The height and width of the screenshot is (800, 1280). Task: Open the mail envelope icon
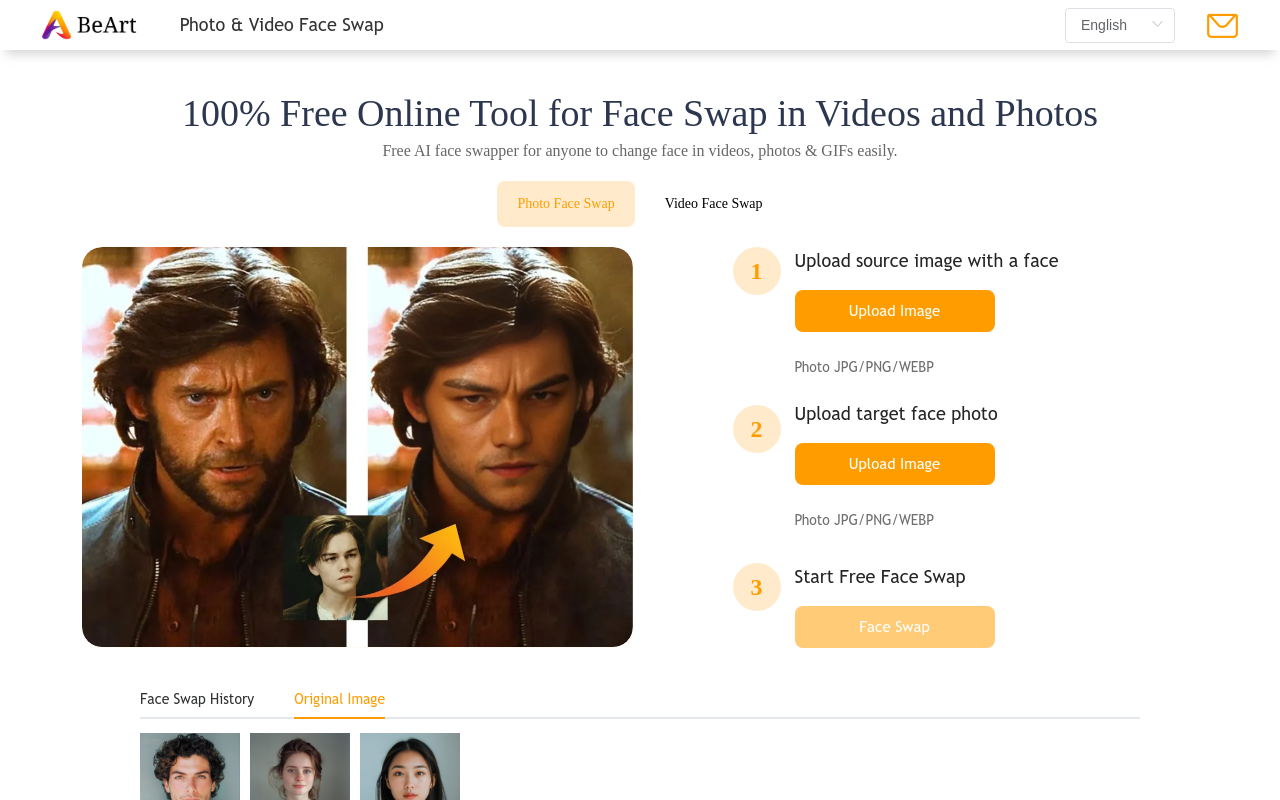(x=1222, y=26)
